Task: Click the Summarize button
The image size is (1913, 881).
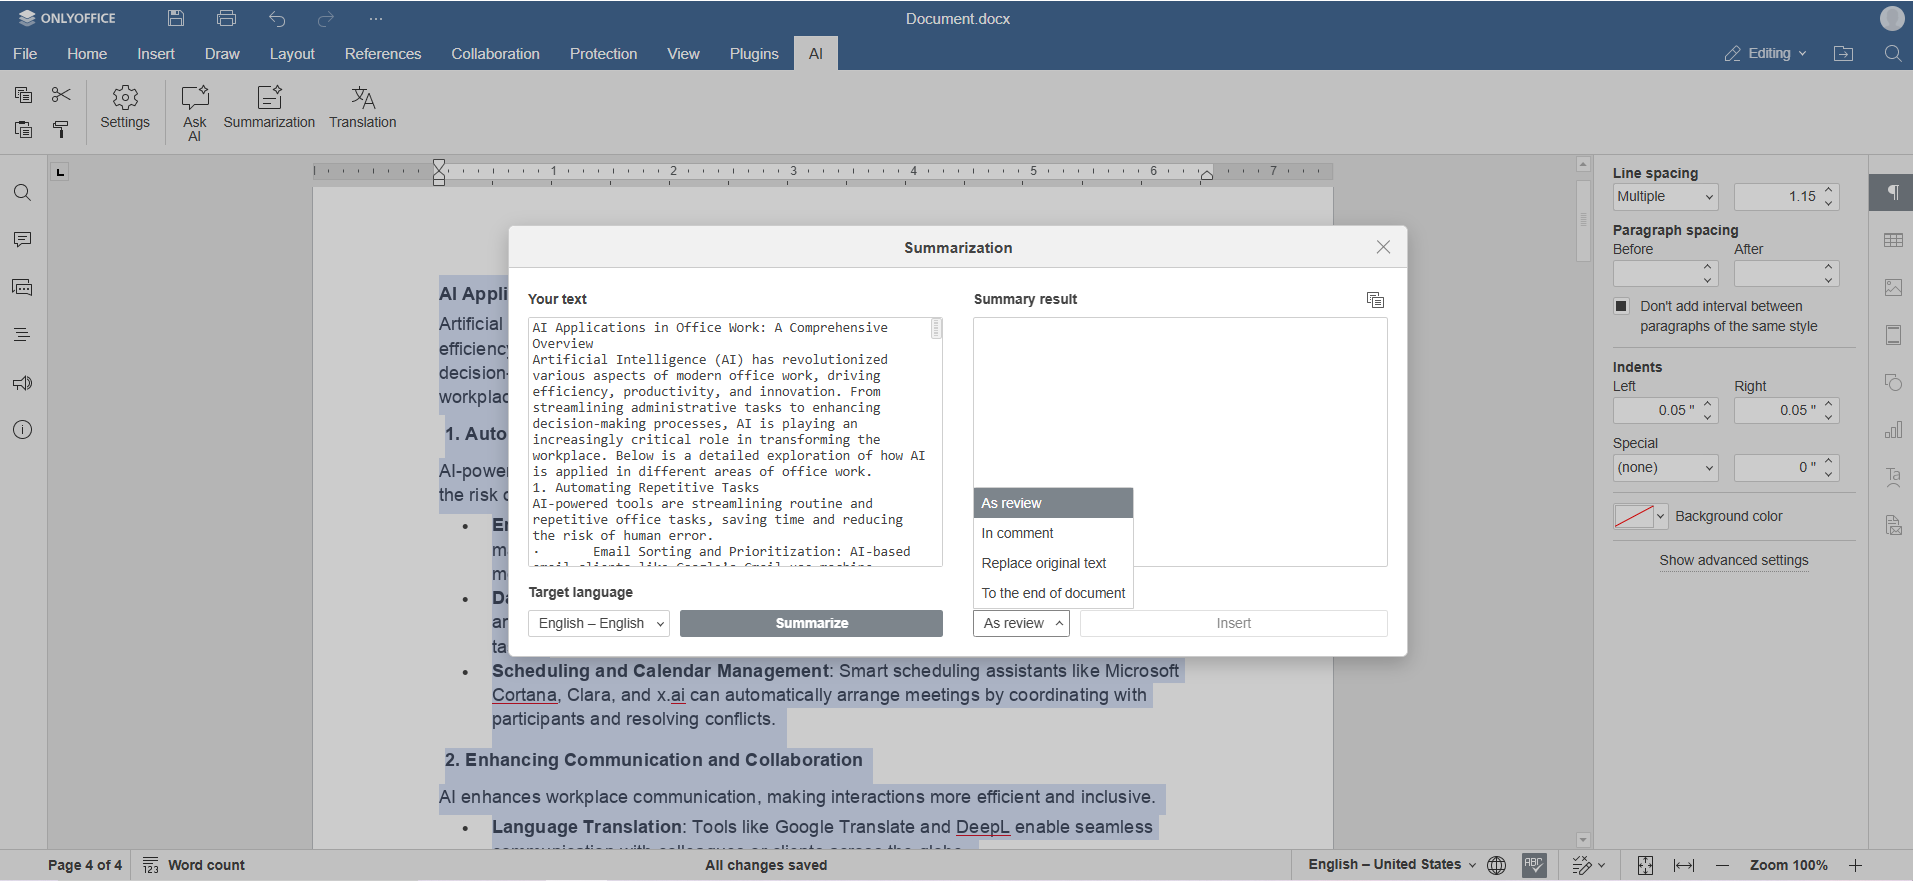Action: tap(811, 623)
